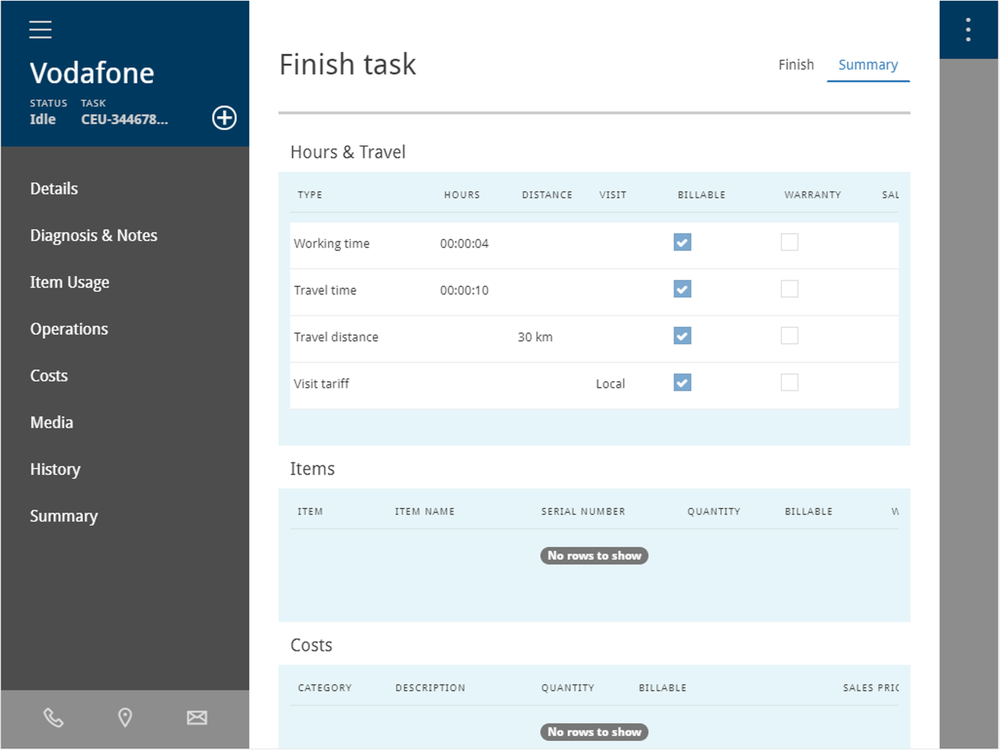Open Diagnosis & Notes in sidebar
The height and width of the screenshot is (750, 1000).
click(94, 236)
